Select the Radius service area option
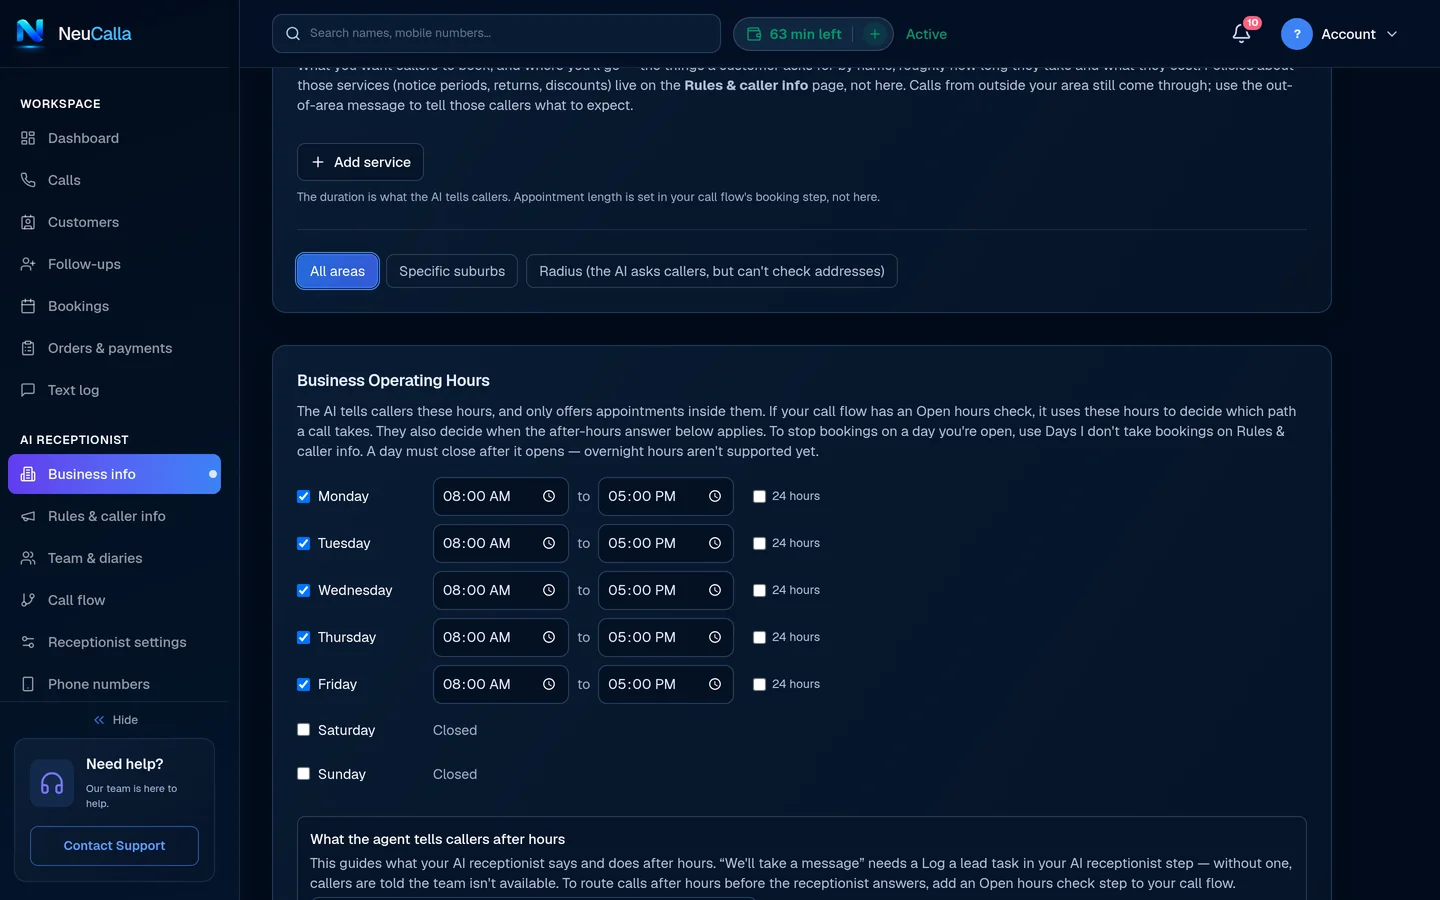Viewport: 1440px width, 900px height. [712, 271]
